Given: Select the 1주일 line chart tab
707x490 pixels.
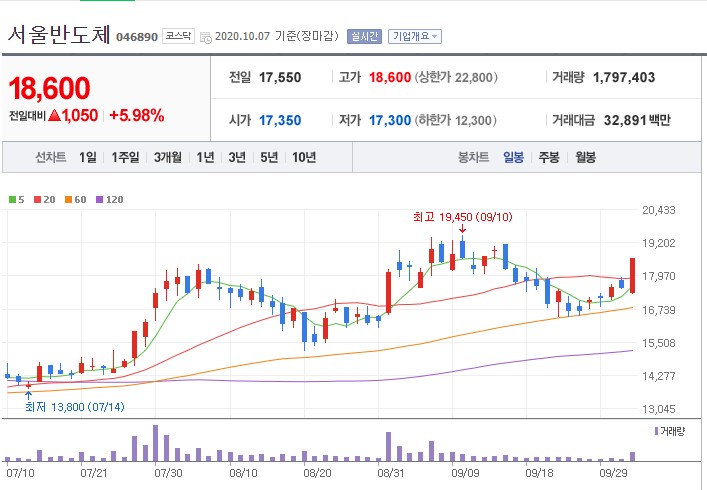Looking at the screenshot, I should 125,157.
